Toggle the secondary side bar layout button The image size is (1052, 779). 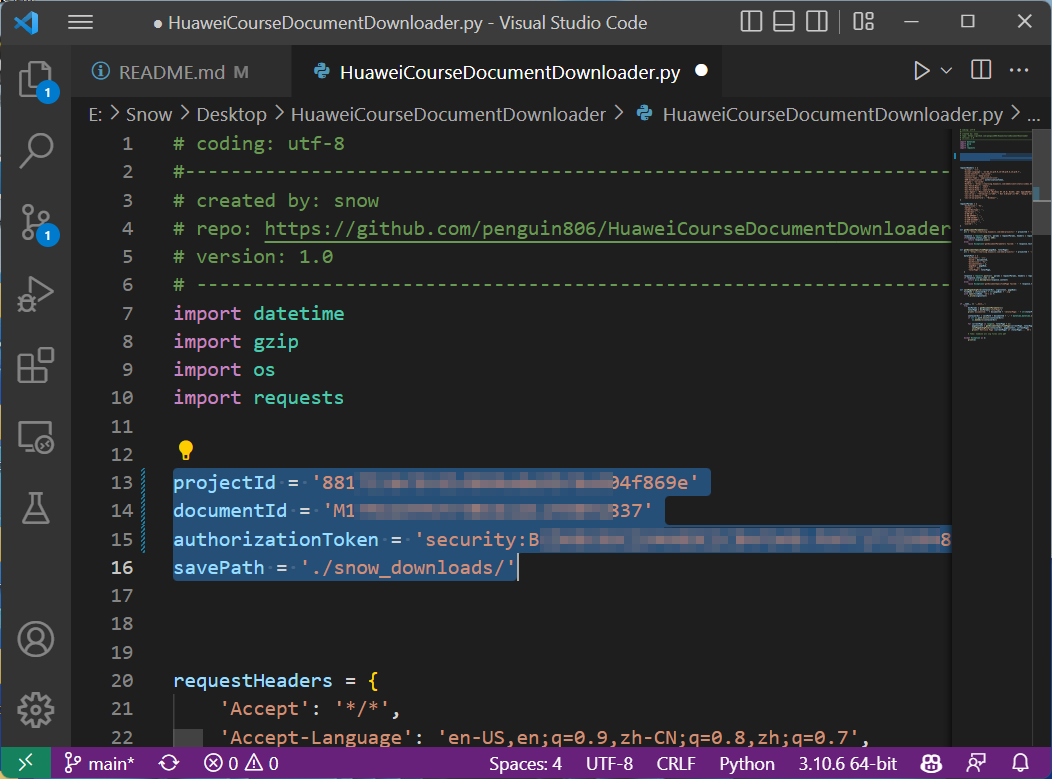pyautogui.click(x=817, y=21)
